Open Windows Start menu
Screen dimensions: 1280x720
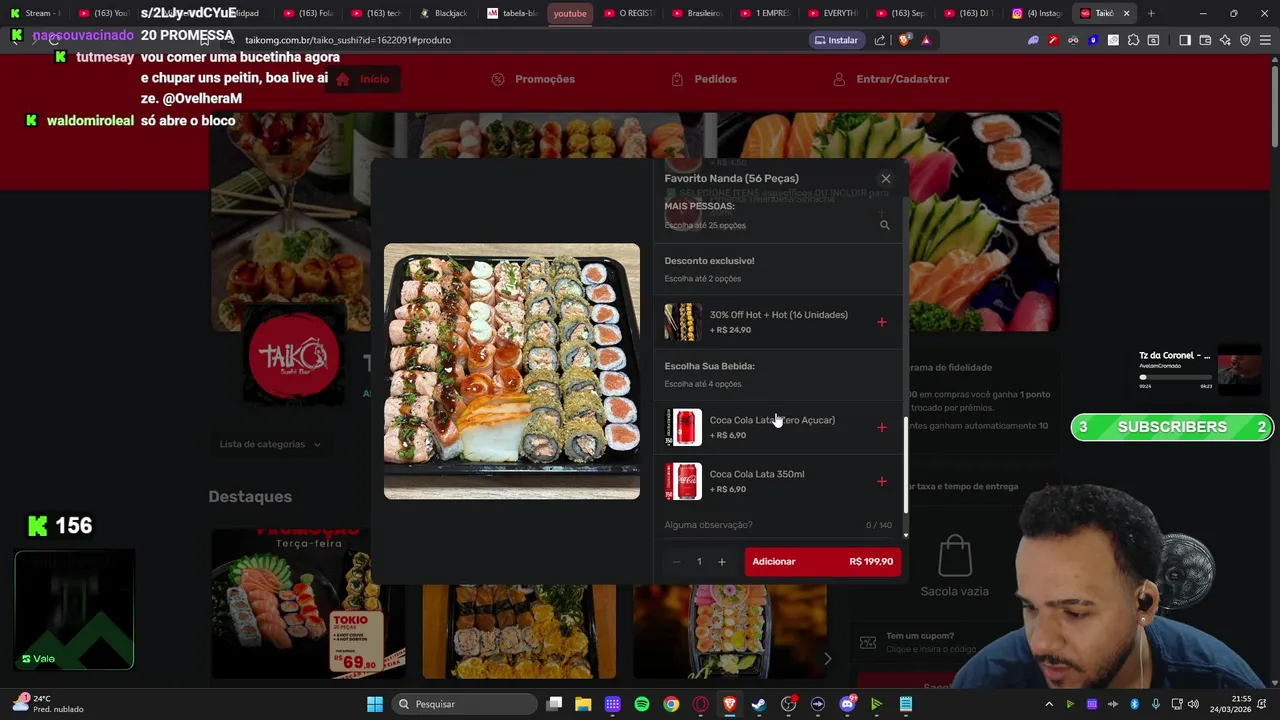[x=375, y=704]
